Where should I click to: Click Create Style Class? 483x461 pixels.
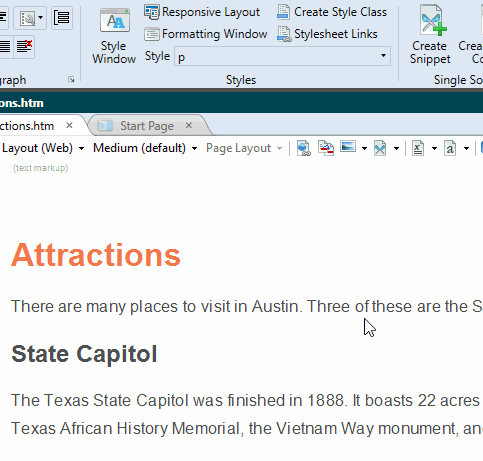coord(332,12)
